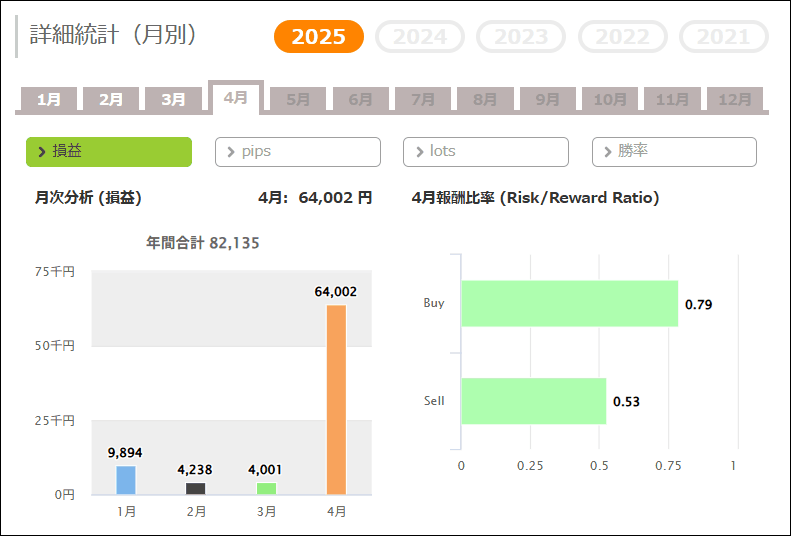Click the 4,238 value label
Viewport: 791px width, 536px height.
195,470
